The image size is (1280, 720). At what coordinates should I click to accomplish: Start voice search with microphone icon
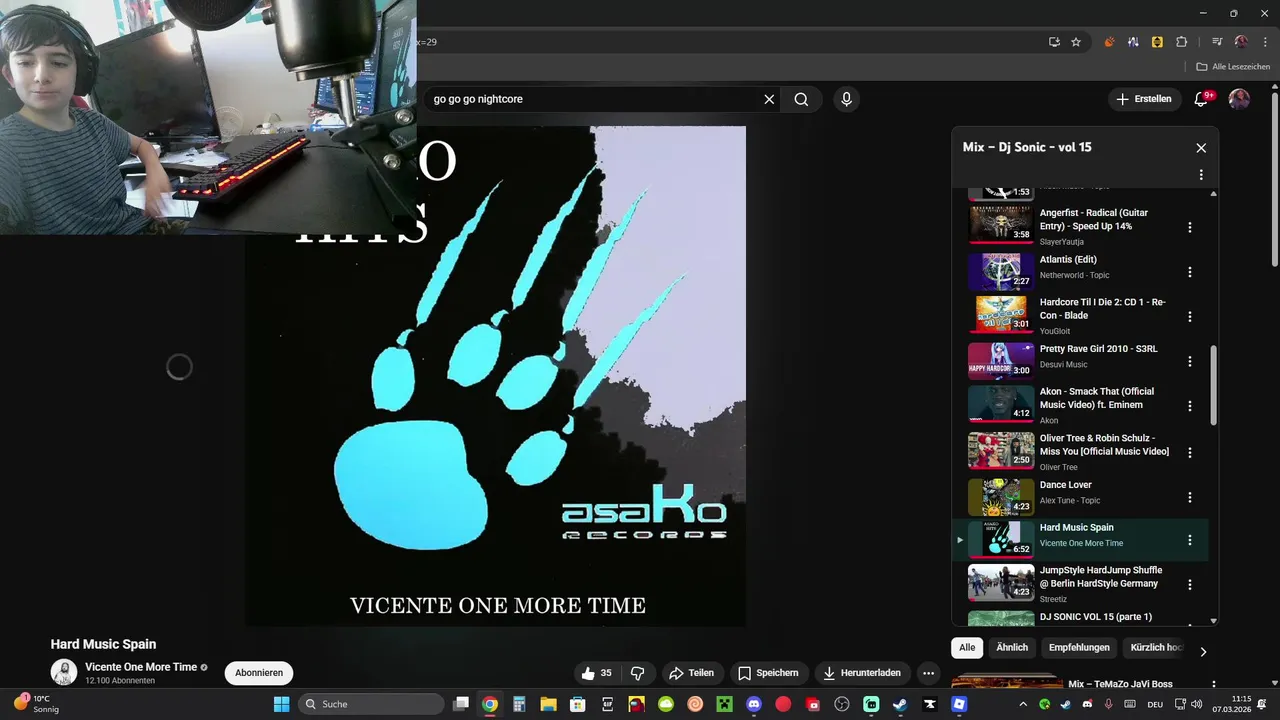click(x=846, y=99)
